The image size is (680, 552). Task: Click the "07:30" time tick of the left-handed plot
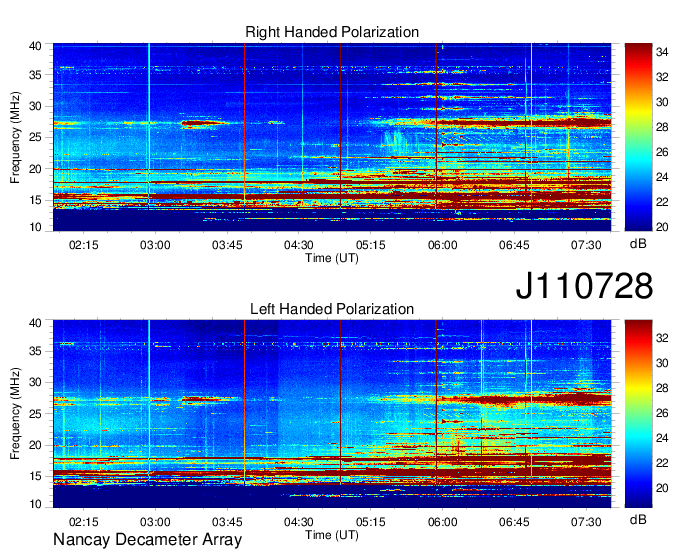click(x=586, y=522)
